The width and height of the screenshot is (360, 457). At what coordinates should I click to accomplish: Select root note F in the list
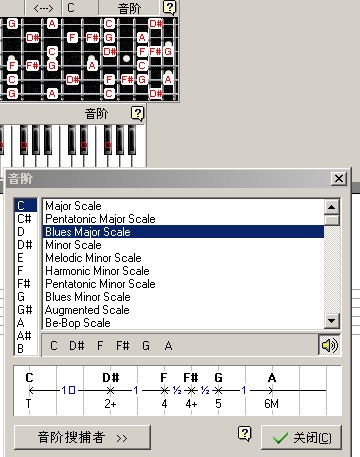(26, 271)
